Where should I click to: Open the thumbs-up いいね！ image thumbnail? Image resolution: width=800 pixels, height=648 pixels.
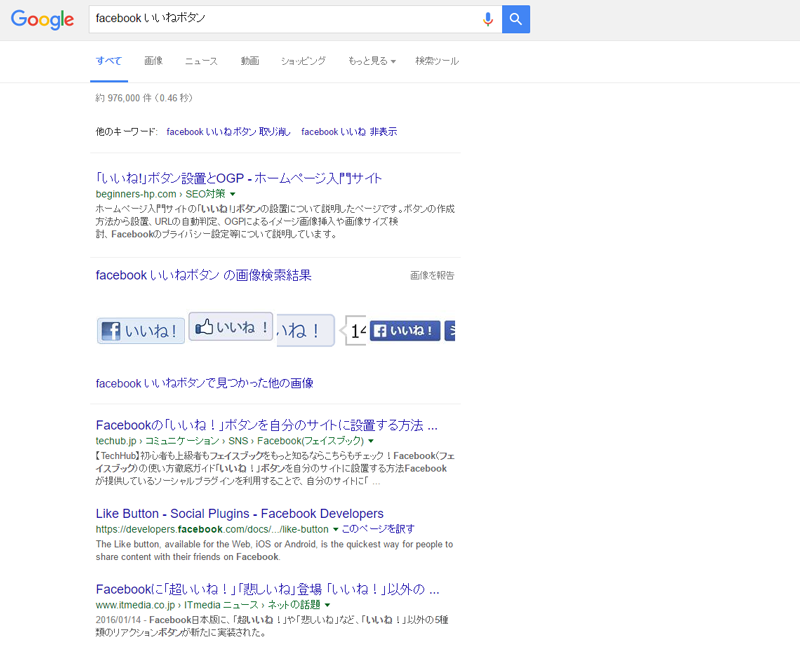231,327
